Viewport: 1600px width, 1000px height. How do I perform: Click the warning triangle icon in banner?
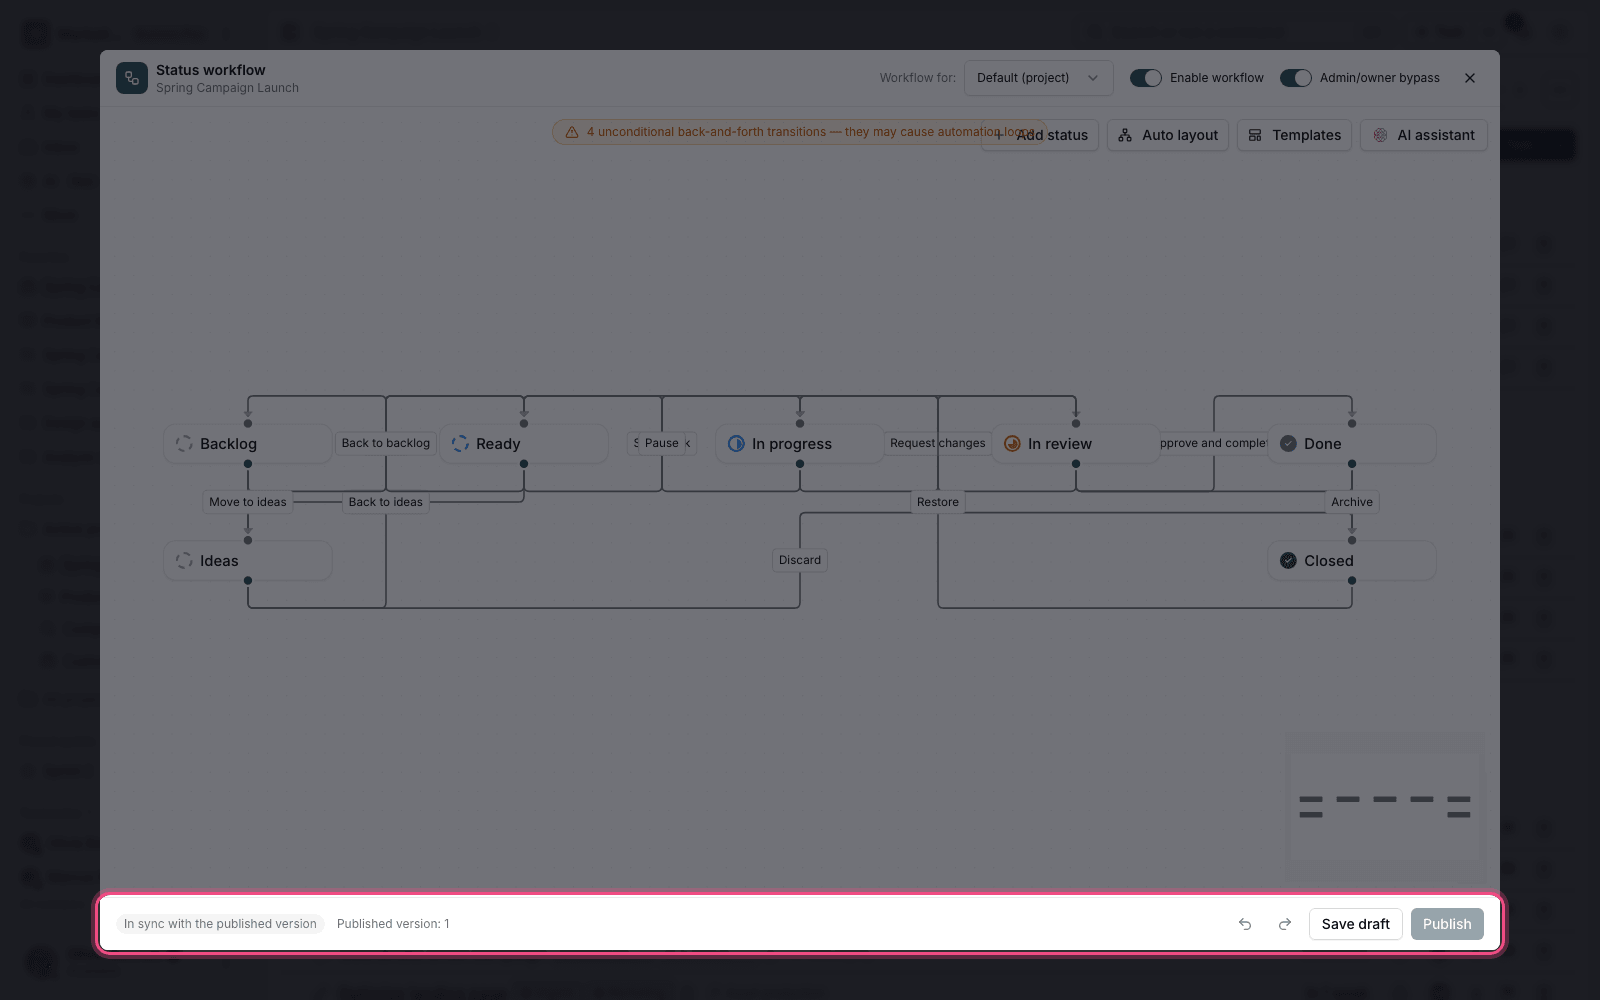[x=572, y=132]
